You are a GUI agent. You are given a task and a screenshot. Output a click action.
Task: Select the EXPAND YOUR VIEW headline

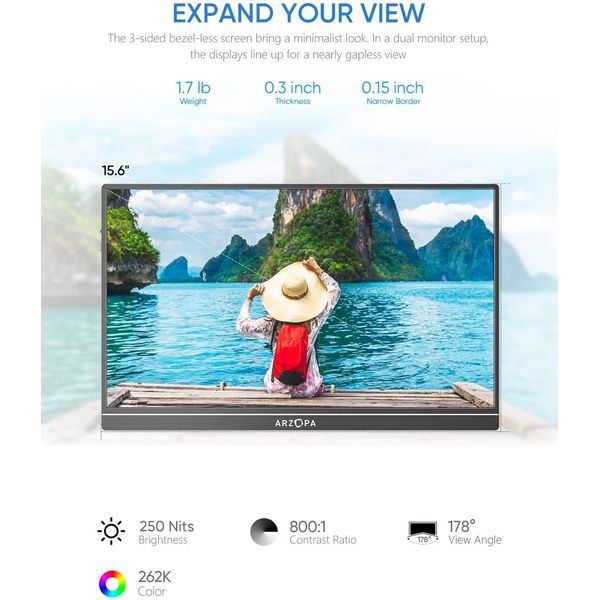tap(298, 13)
